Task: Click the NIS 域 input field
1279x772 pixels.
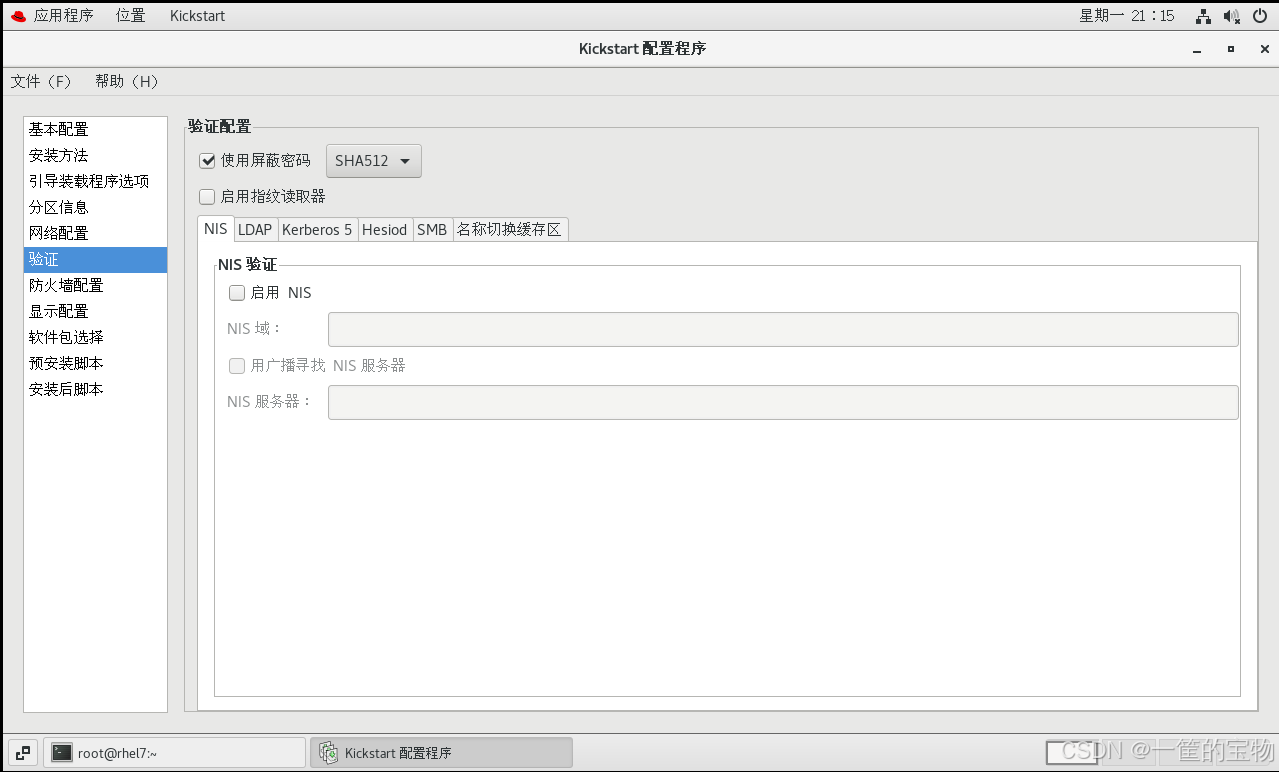Action: 783,329
